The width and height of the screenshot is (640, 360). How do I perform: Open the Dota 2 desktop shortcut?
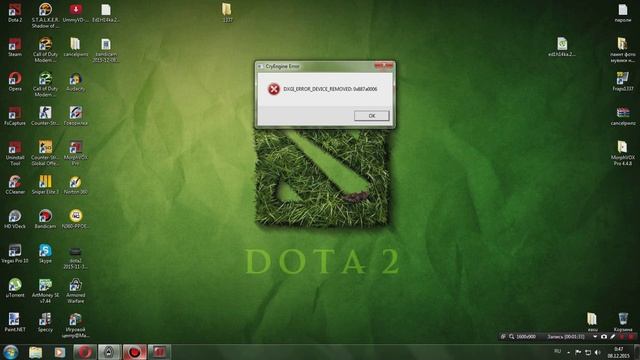pos(15,13)
